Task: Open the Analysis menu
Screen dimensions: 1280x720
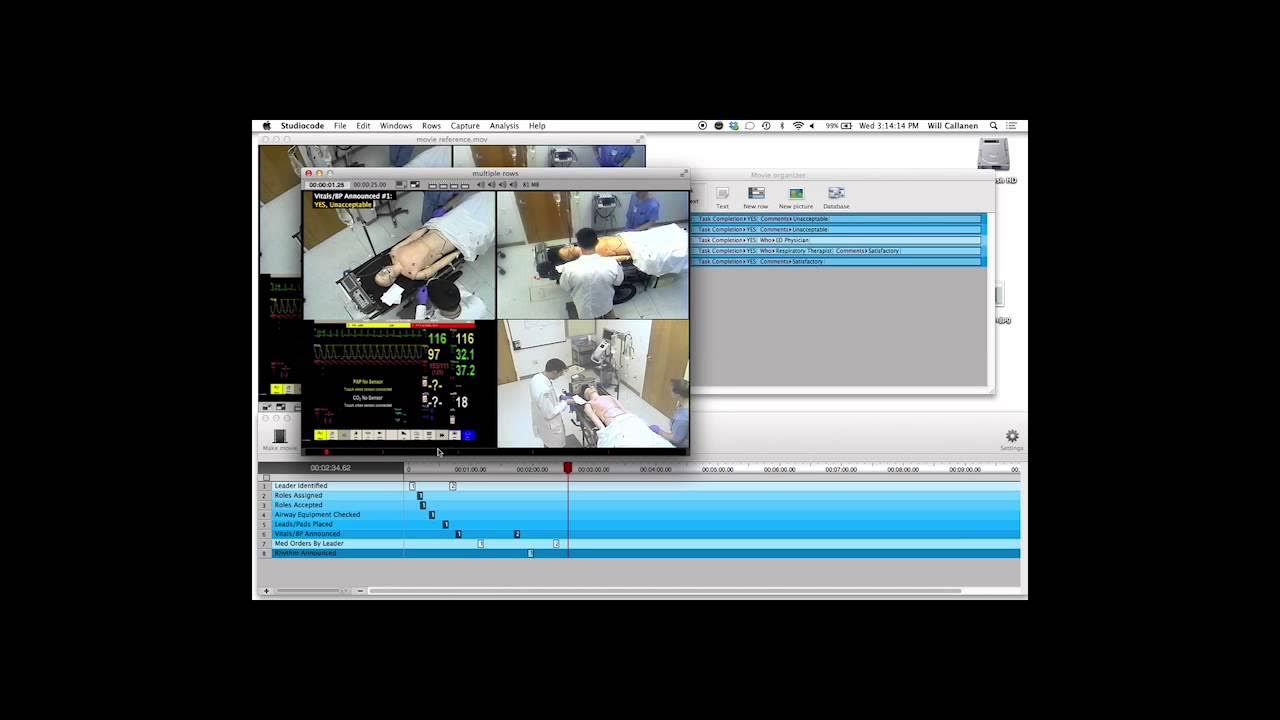Action: click(x=504, y=125)
